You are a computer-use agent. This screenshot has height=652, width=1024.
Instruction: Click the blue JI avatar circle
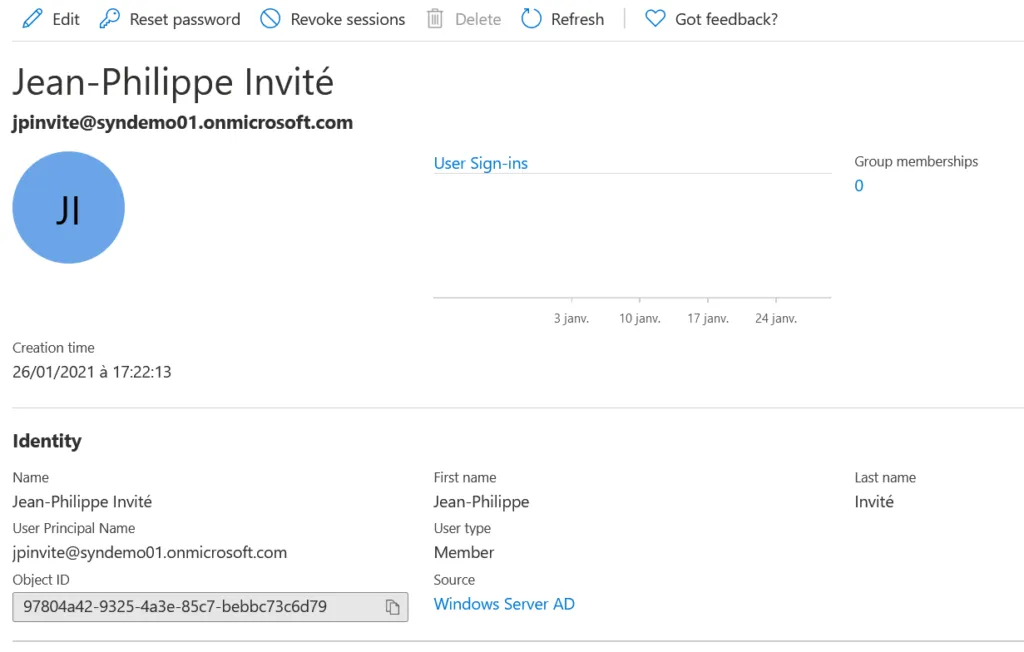tap(68, 208)
